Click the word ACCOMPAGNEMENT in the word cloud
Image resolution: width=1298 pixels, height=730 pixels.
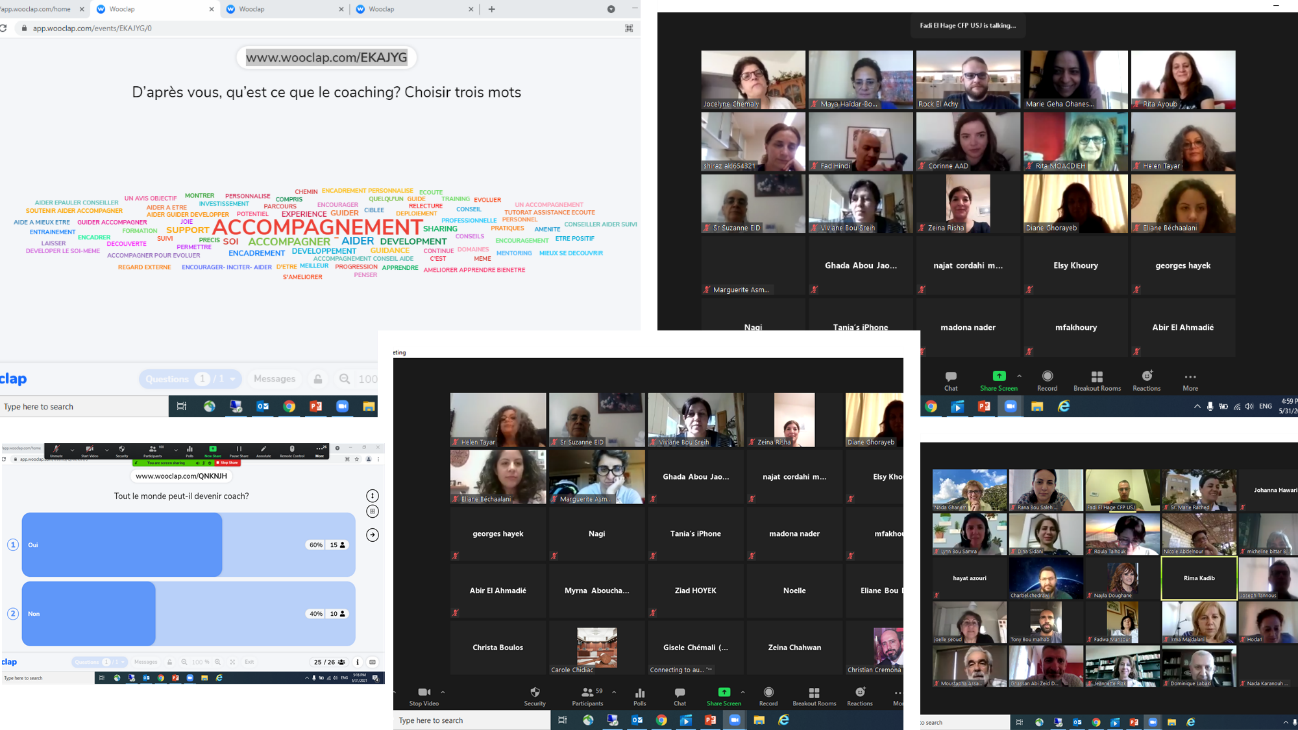pyautogui.click(x=317, y=227)
